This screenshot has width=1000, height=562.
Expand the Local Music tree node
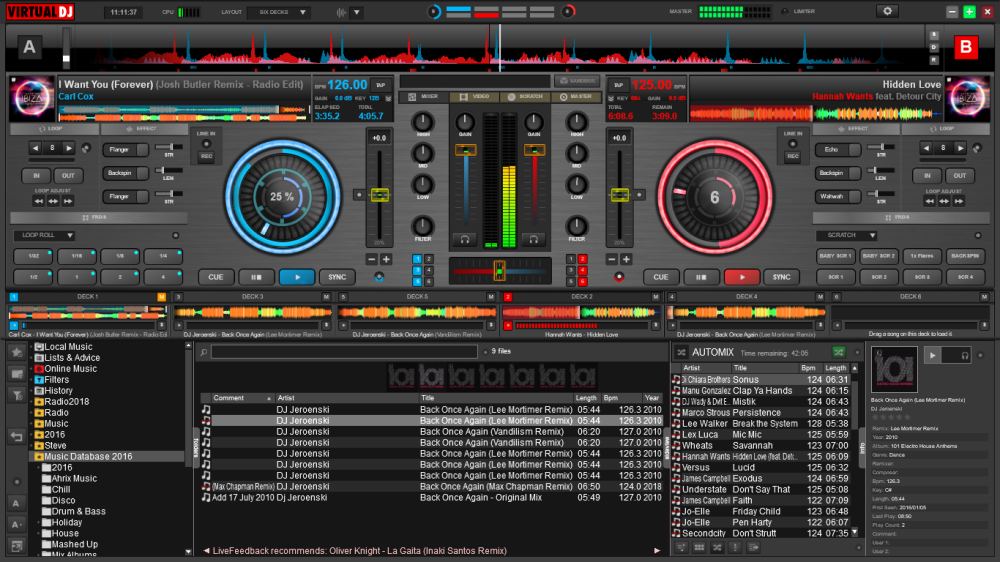31,347
